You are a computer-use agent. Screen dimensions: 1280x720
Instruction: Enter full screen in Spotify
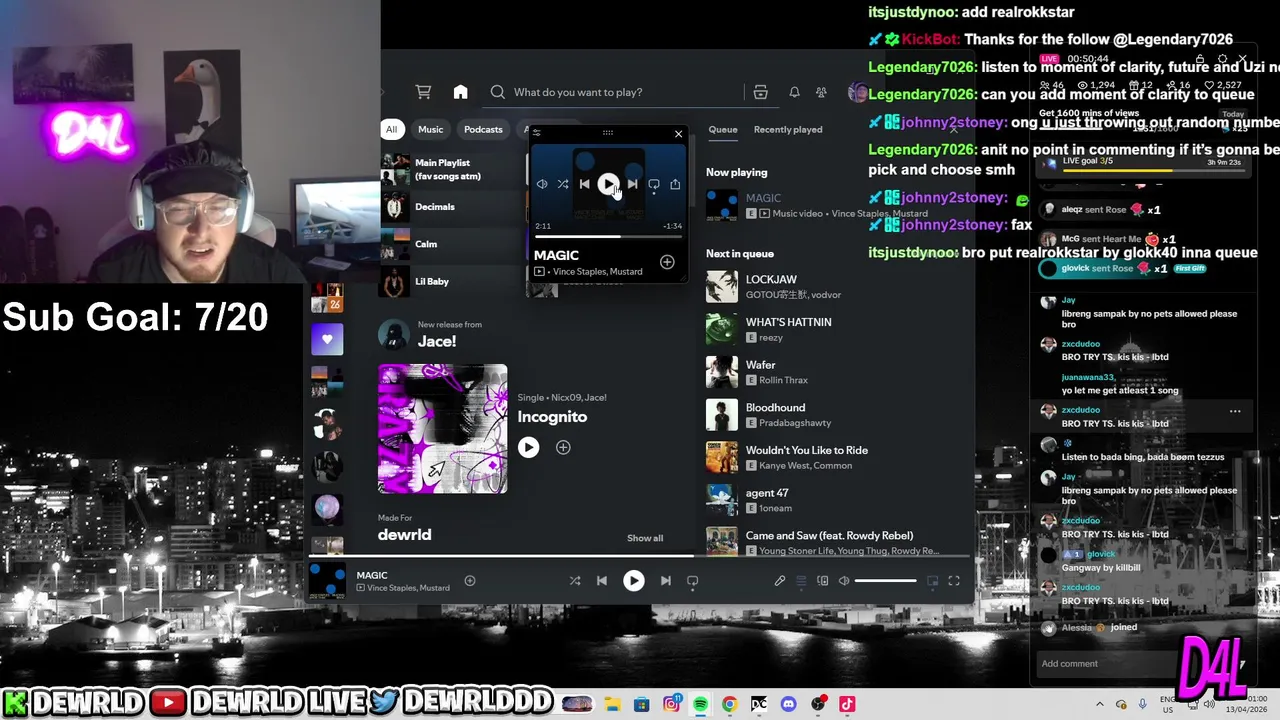(x=954, y=580)
